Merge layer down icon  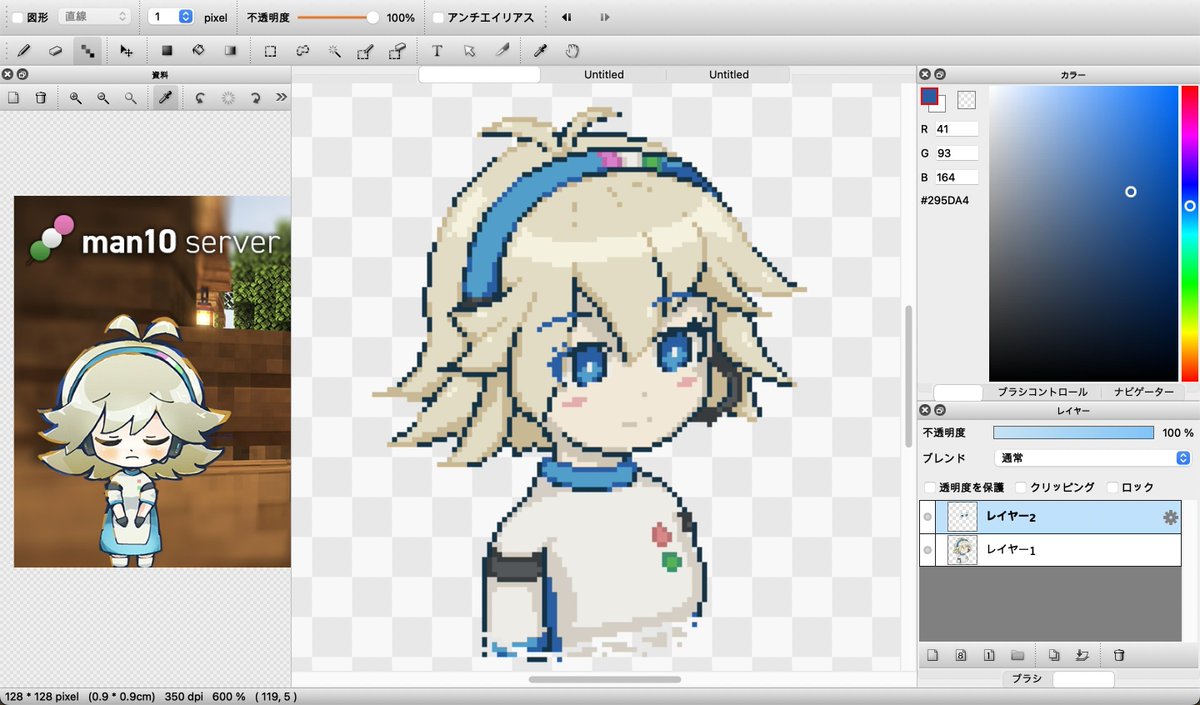(1082, 656)
